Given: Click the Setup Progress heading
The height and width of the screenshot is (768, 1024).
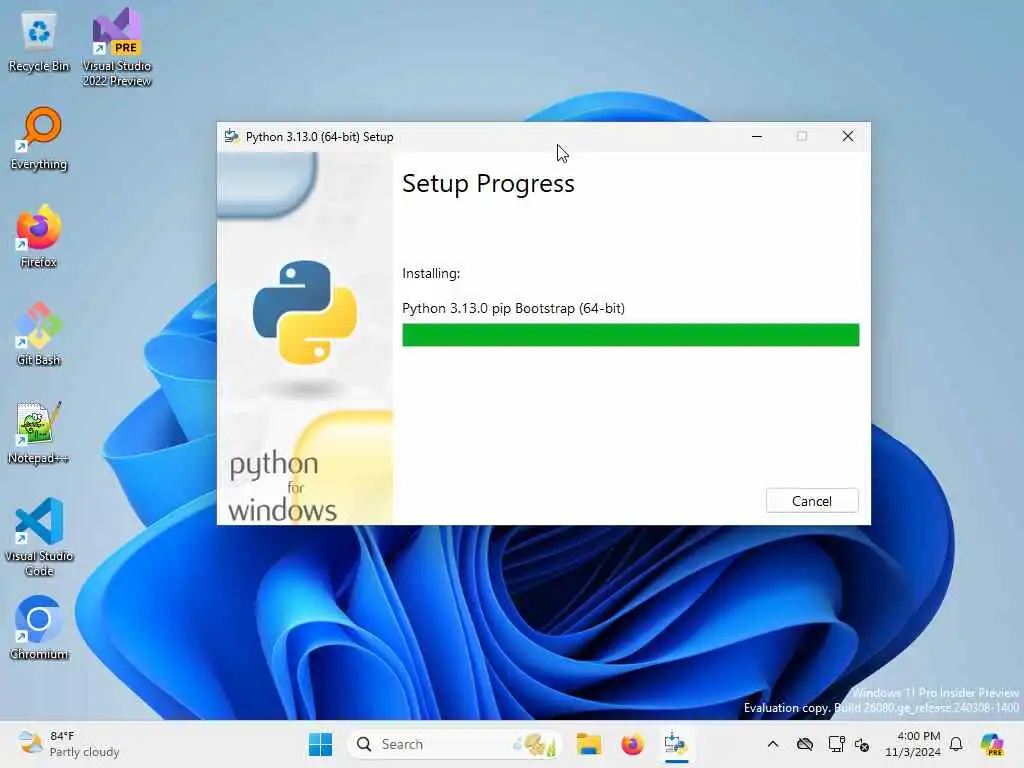Looking at the screenshot, I should tap(488, 184).
